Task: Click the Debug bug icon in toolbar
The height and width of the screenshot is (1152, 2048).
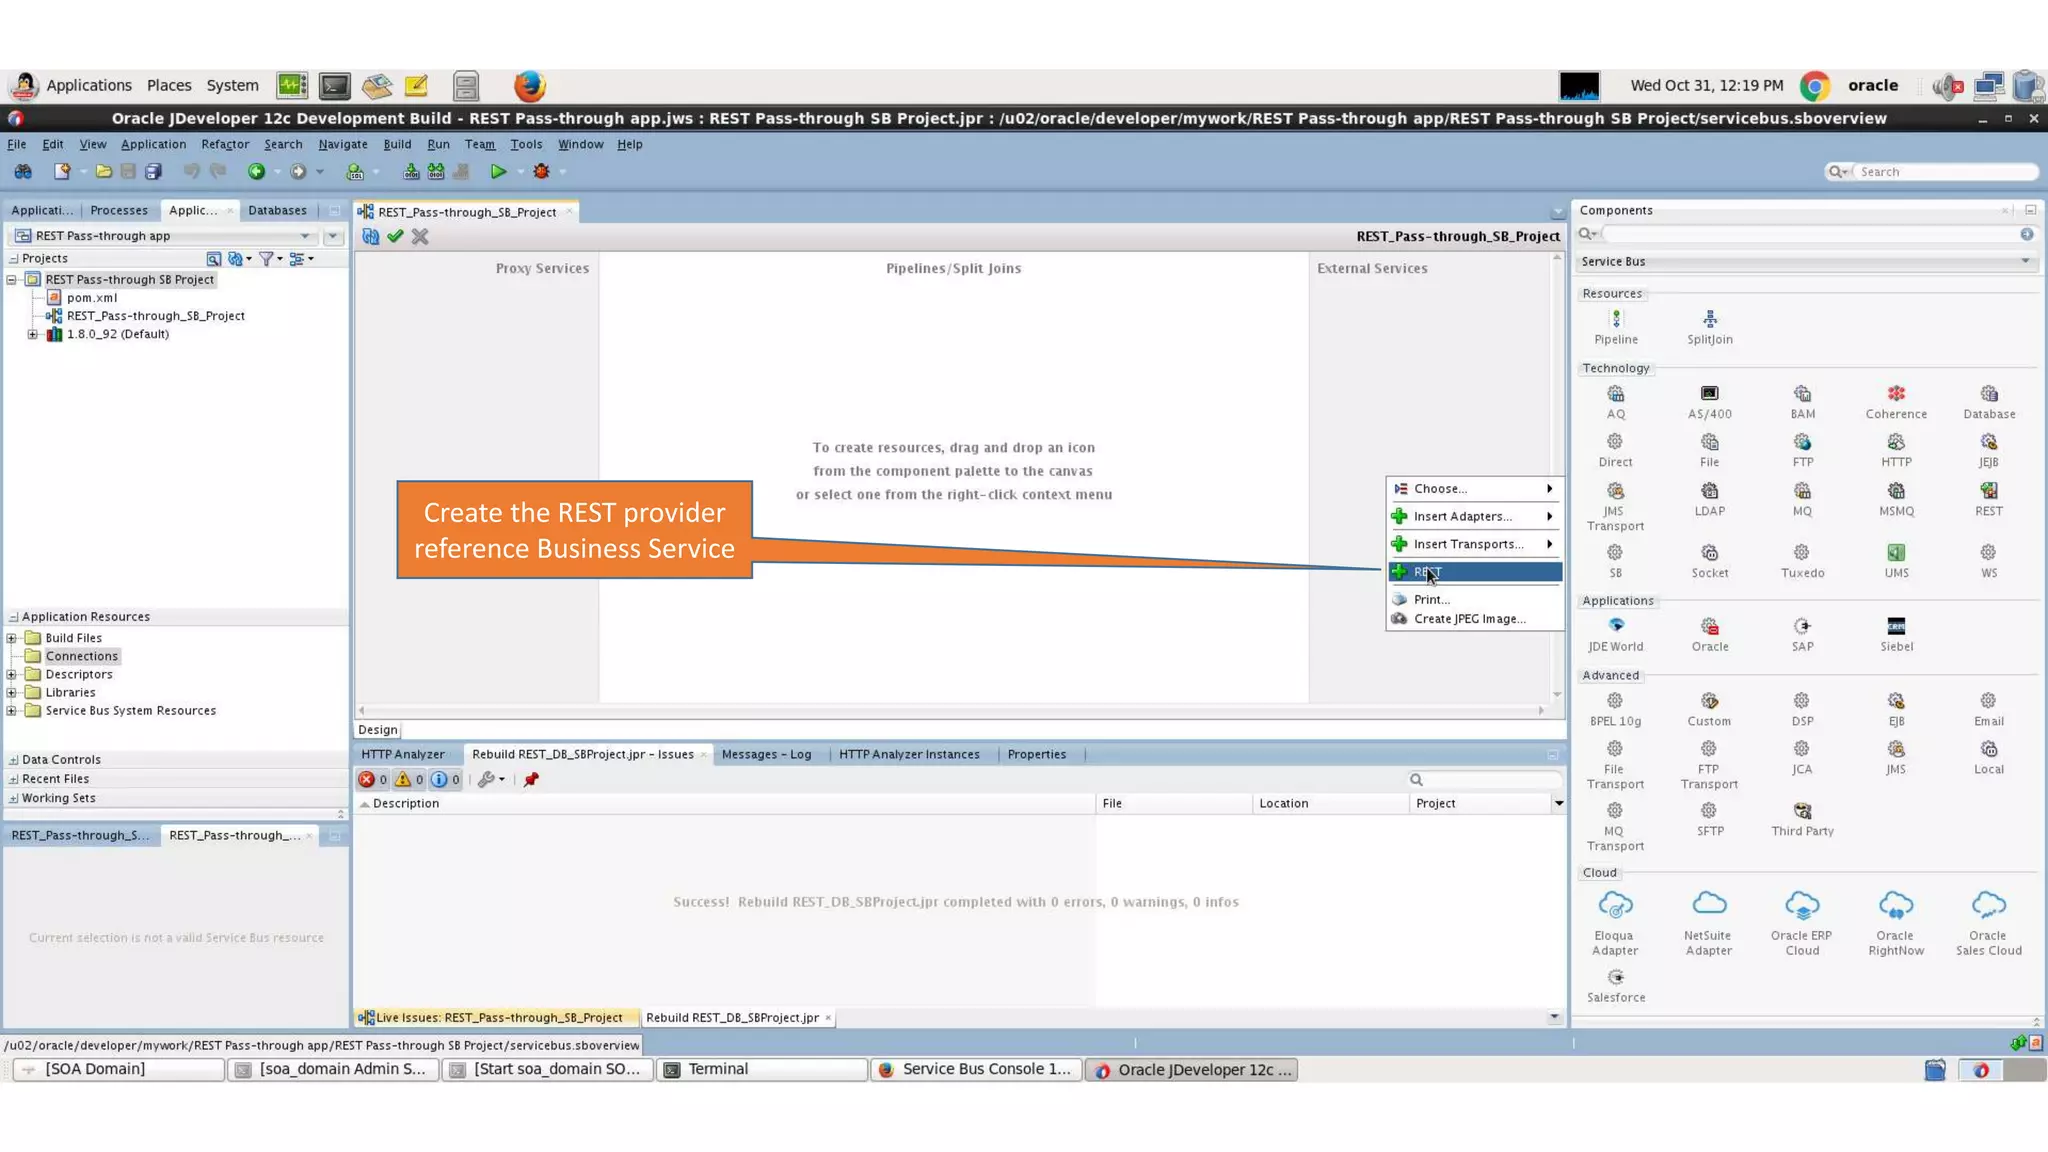Action: (541, 172)
